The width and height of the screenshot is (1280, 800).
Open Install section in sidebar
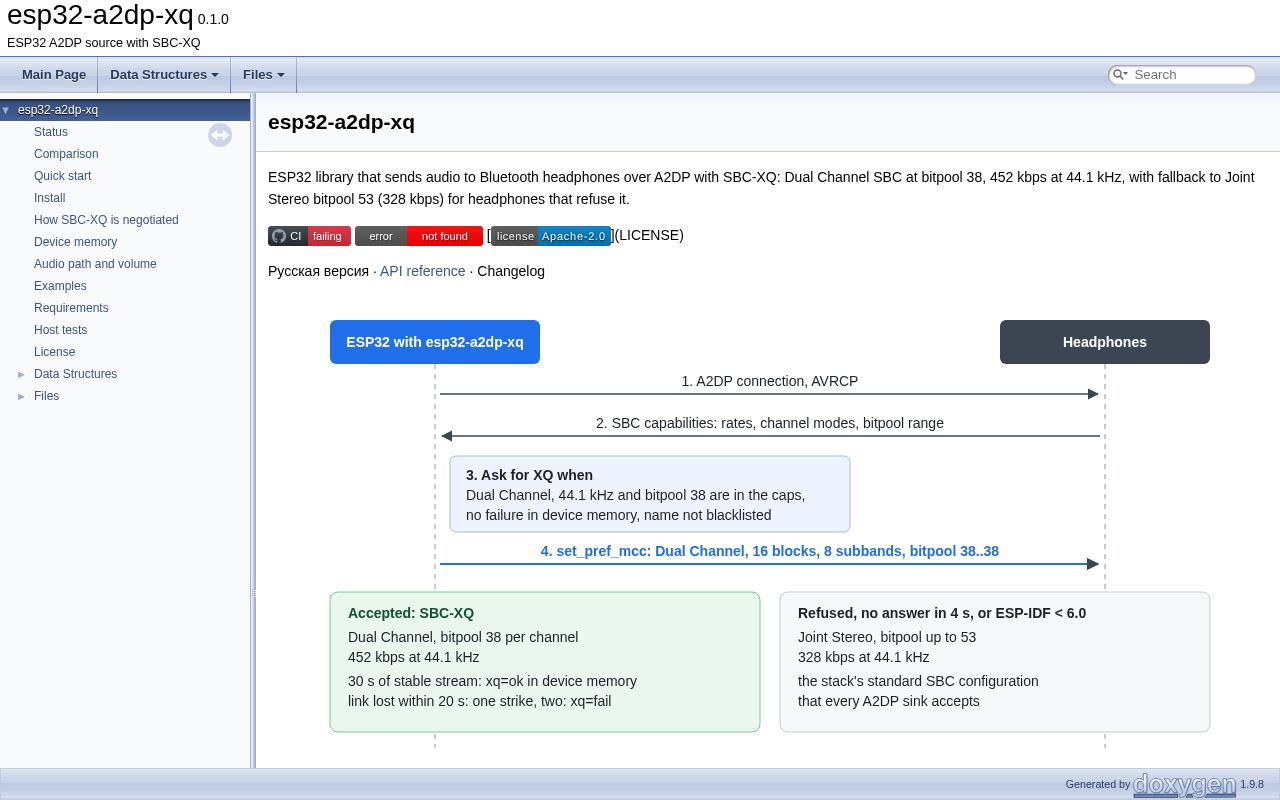coord(50,198)
